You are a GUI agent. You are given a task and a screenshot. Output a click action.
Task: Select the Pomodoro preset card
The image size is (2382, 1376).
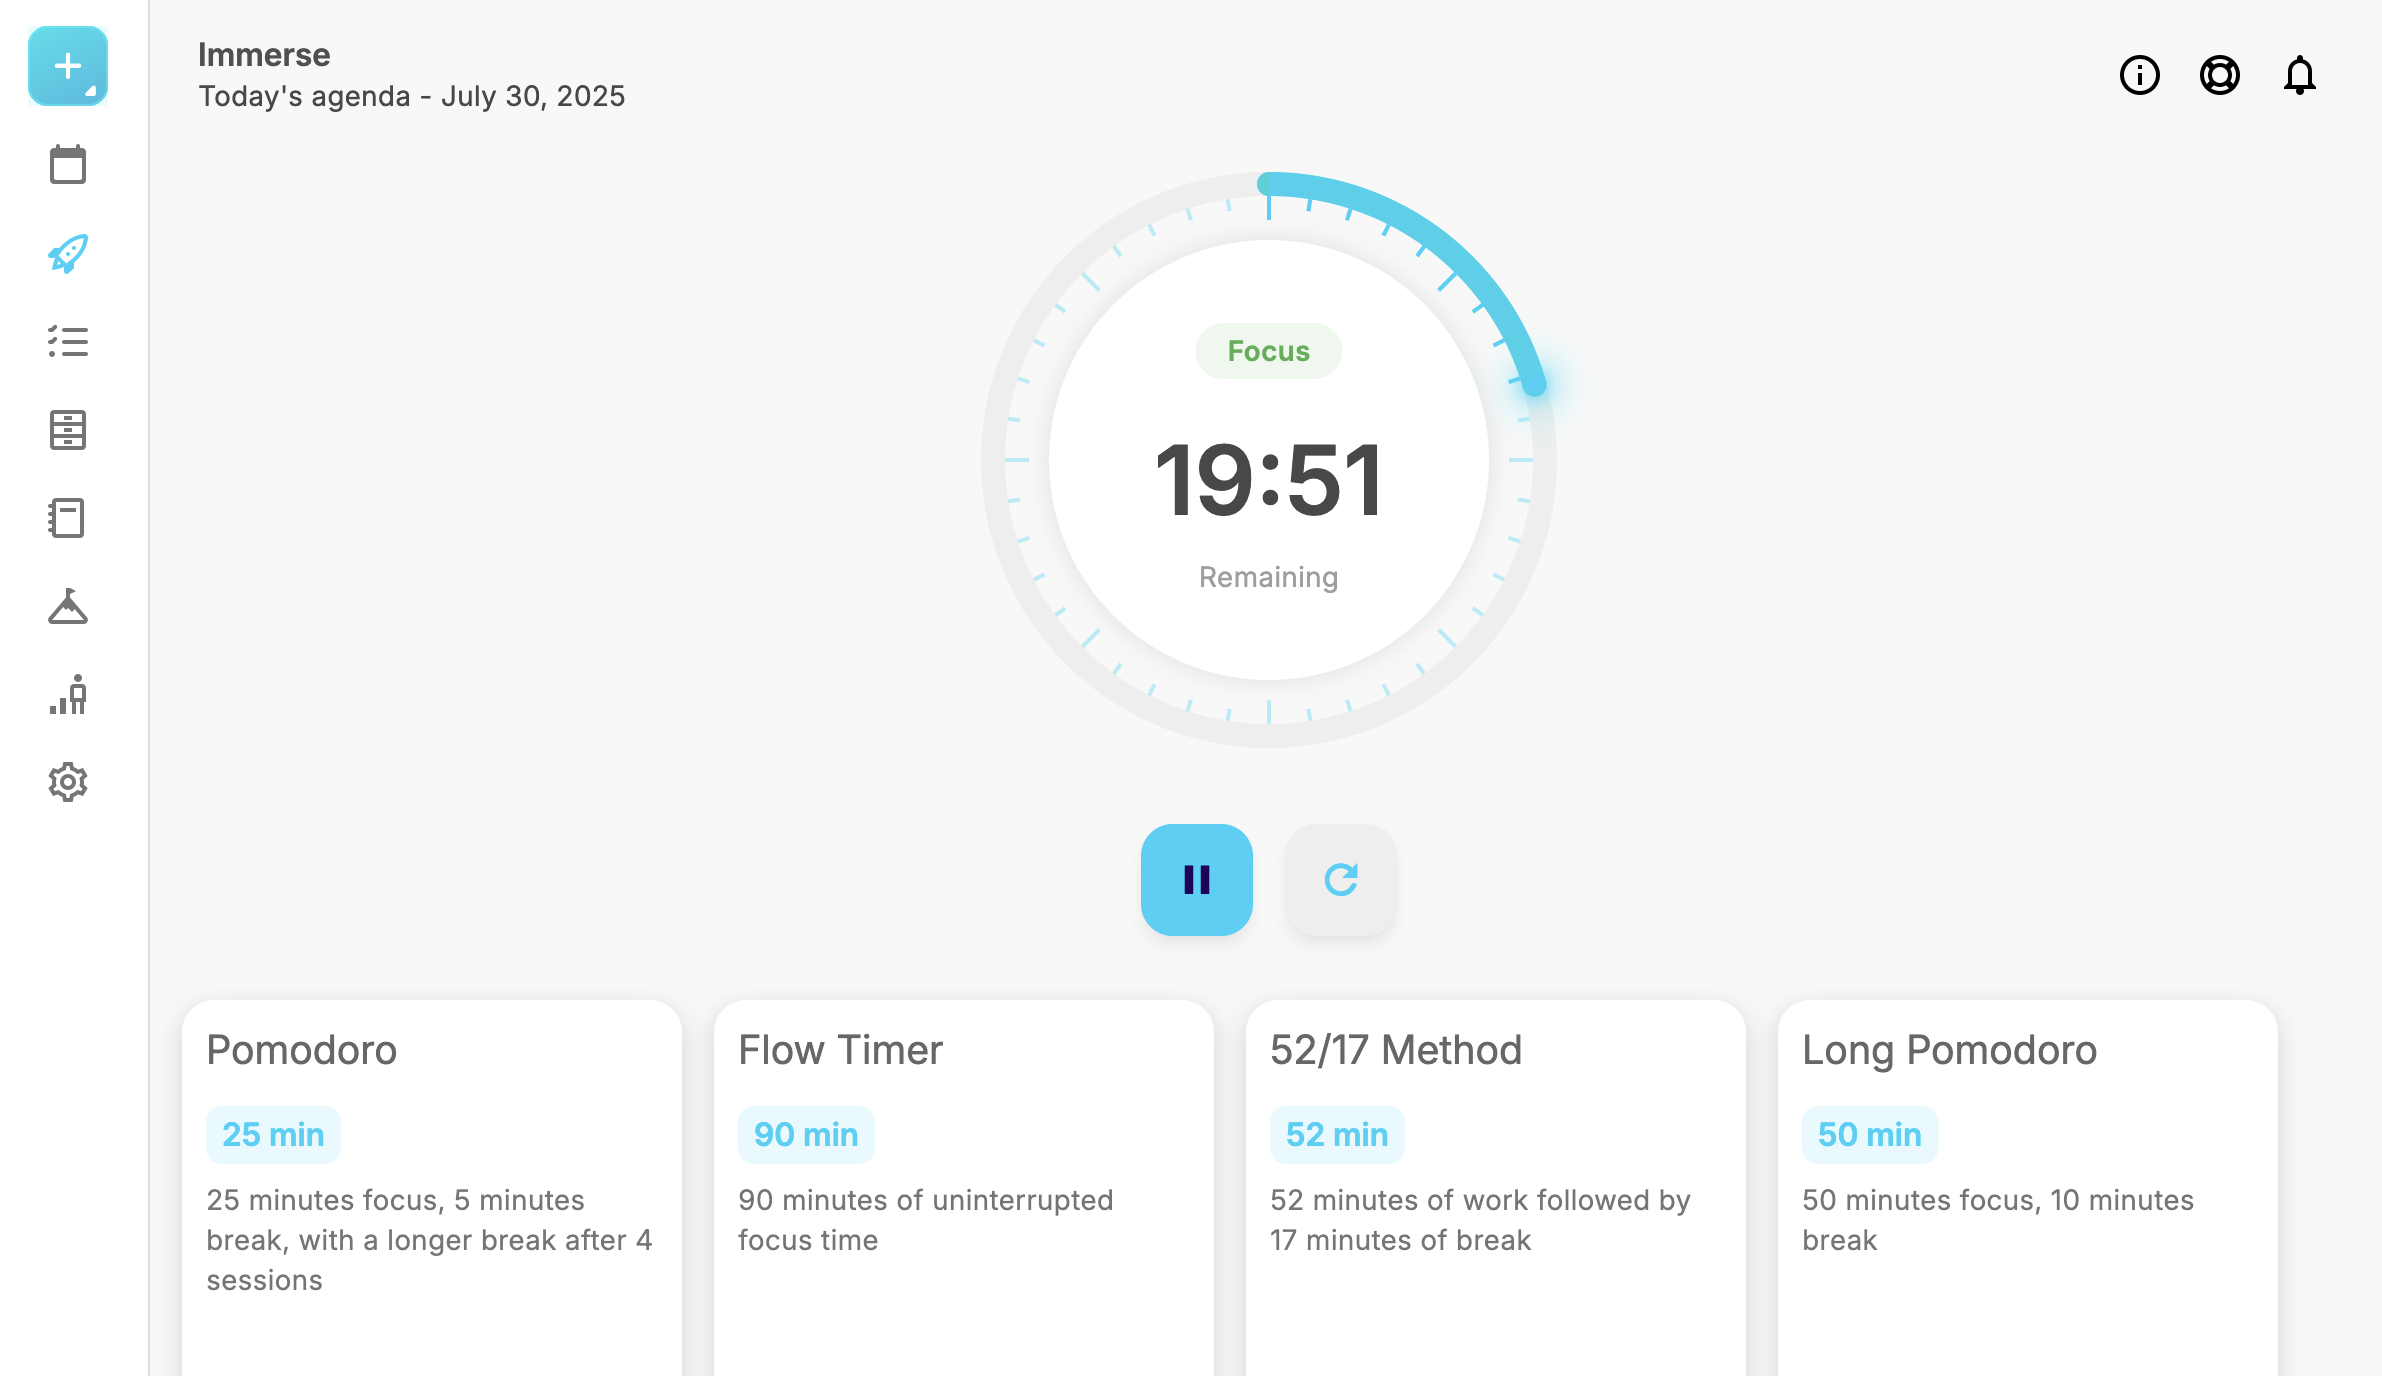pos(432,1187)
